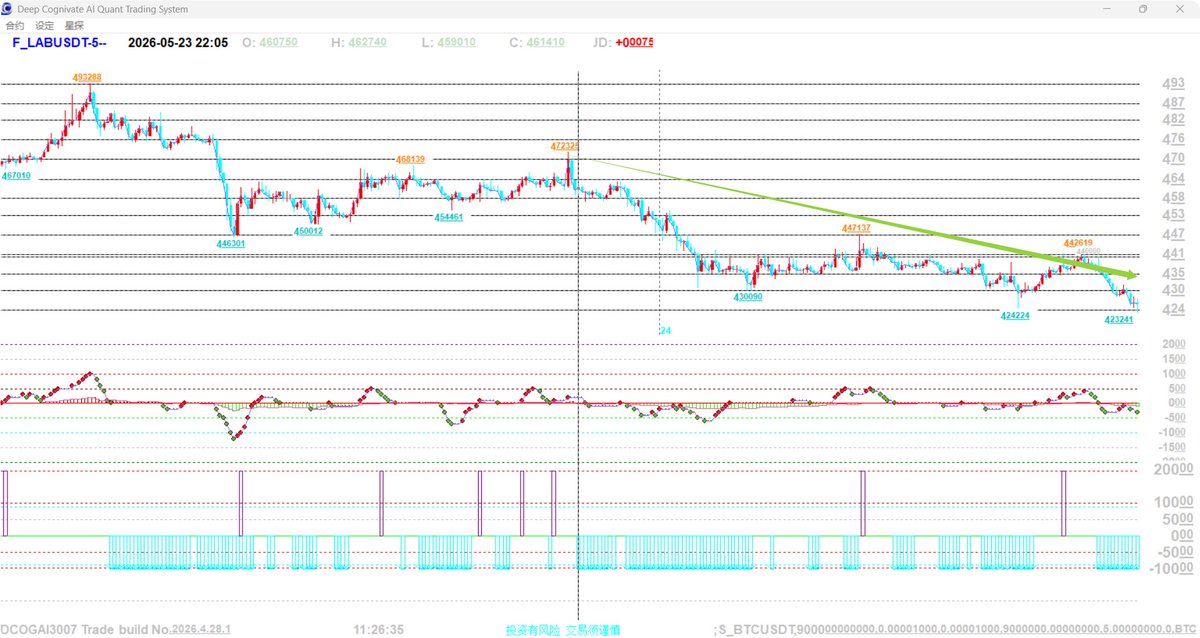The height and width of the screenshot is (638, 1200).
Task: Minimize the trading system window
Action: pos(1105,8)
